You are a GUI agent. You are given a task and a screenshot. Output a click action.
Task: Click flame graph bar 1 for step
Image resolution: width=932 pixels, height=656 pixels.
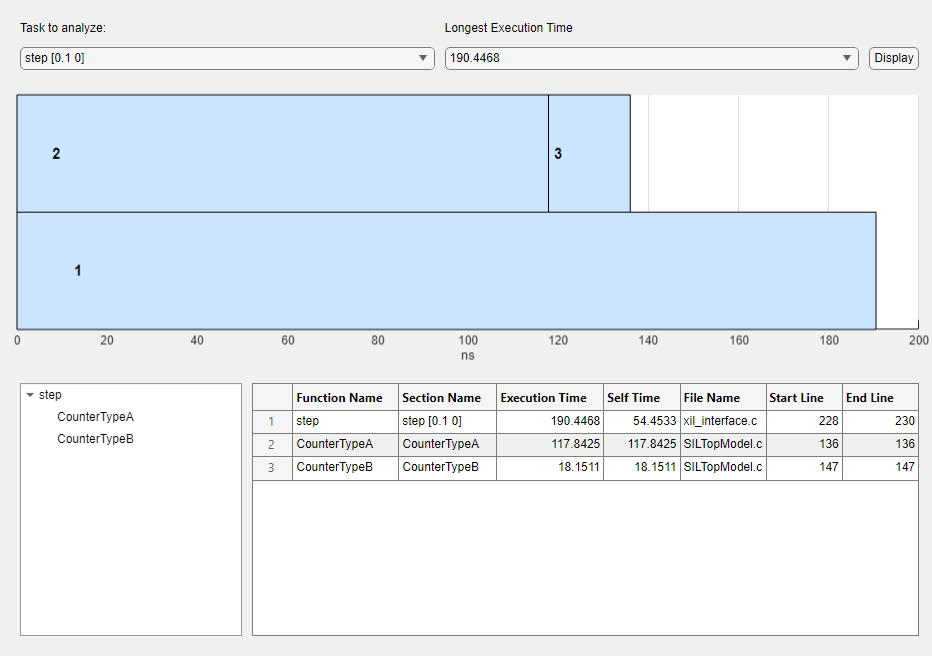point(446,271)
